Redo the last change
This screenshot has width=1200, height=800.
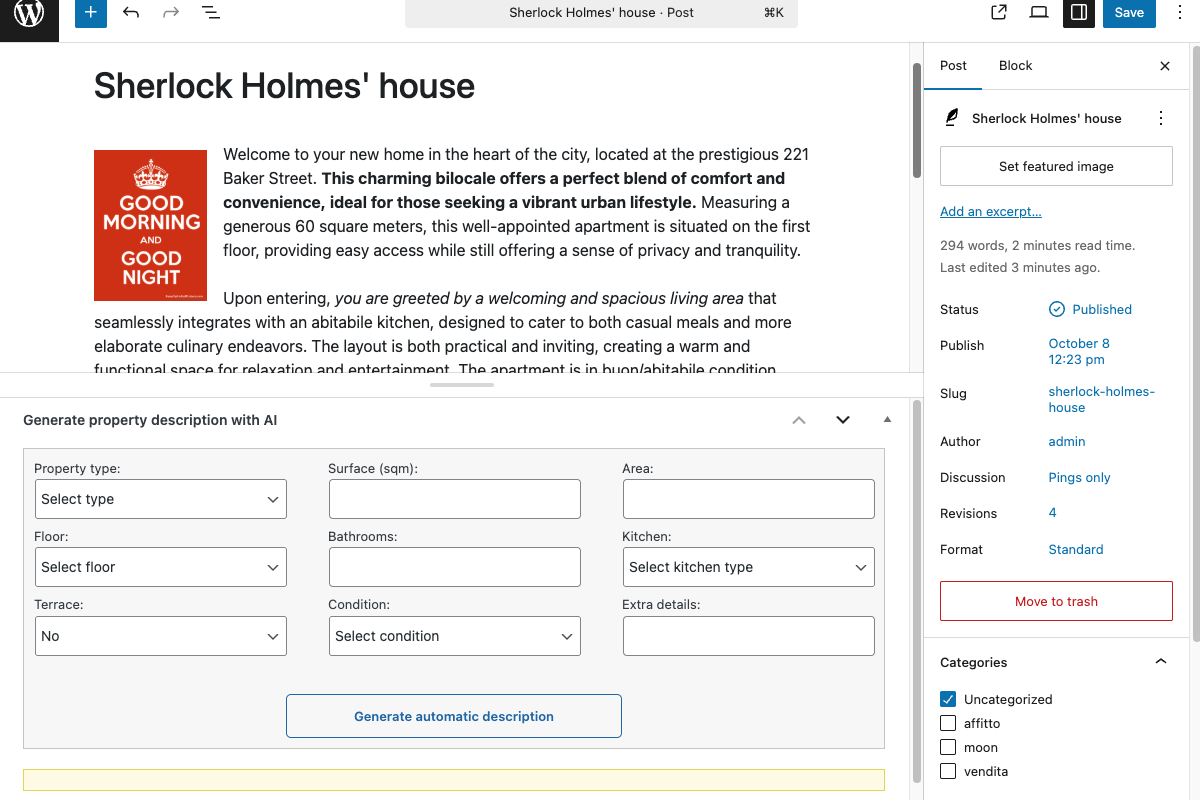pos(170,13)
